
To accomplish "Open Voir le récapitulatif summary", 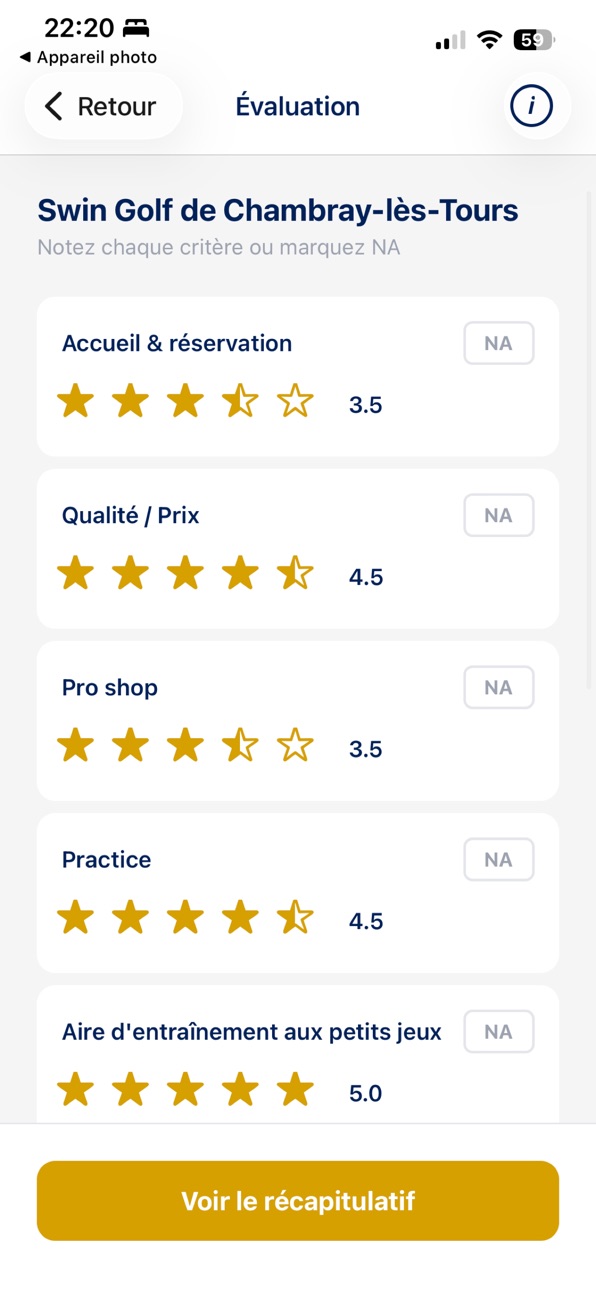I will [x=298, y=1201].
